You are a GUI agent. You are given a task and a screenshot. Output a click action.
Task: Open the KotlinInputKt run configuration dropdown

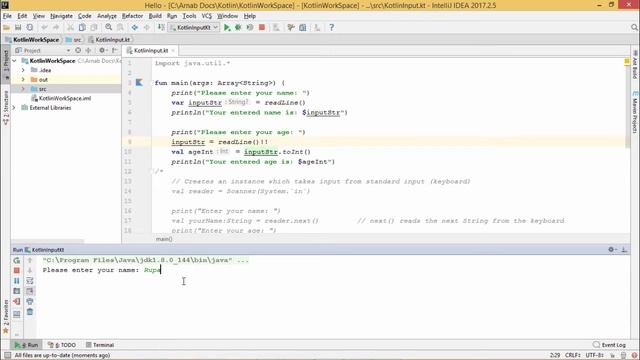[x=194, y=27]
